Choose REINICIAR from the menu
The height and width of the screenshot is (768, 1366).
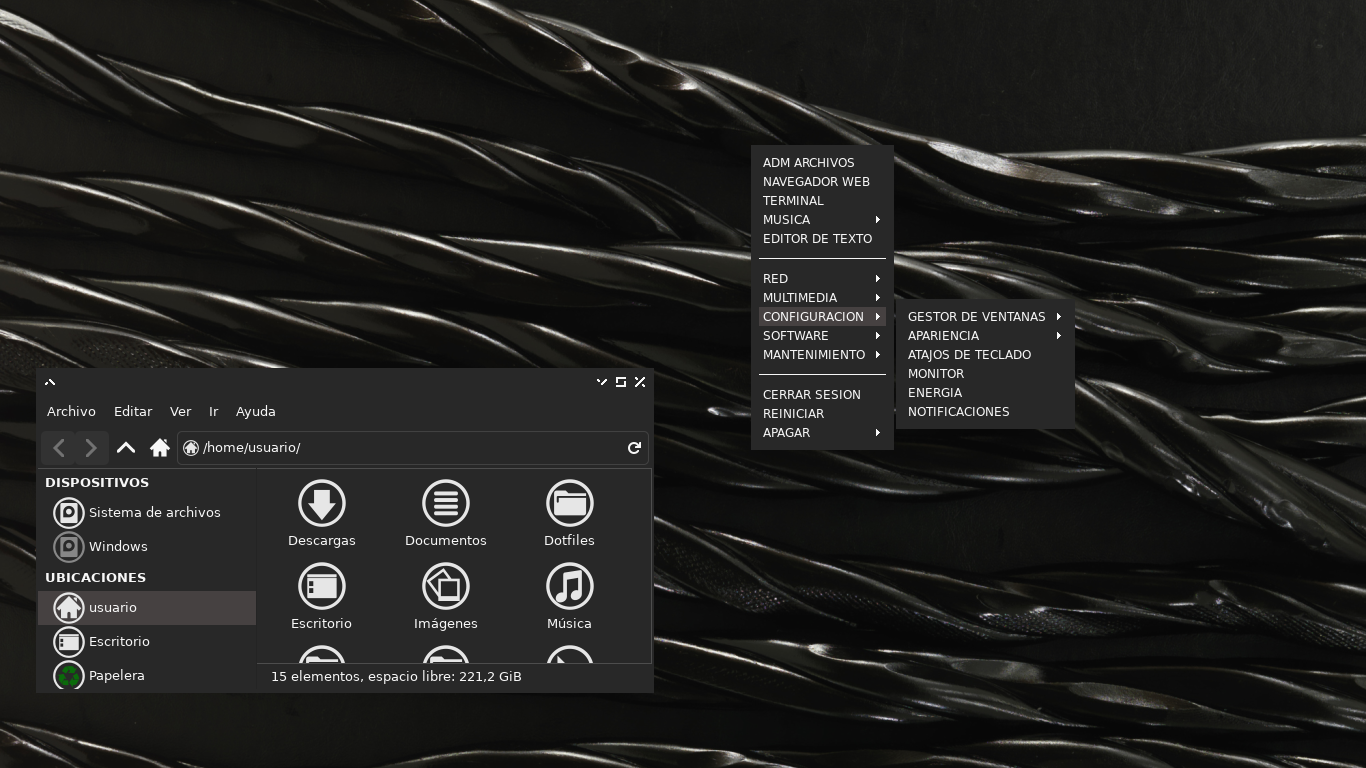[x=822, y=414]
